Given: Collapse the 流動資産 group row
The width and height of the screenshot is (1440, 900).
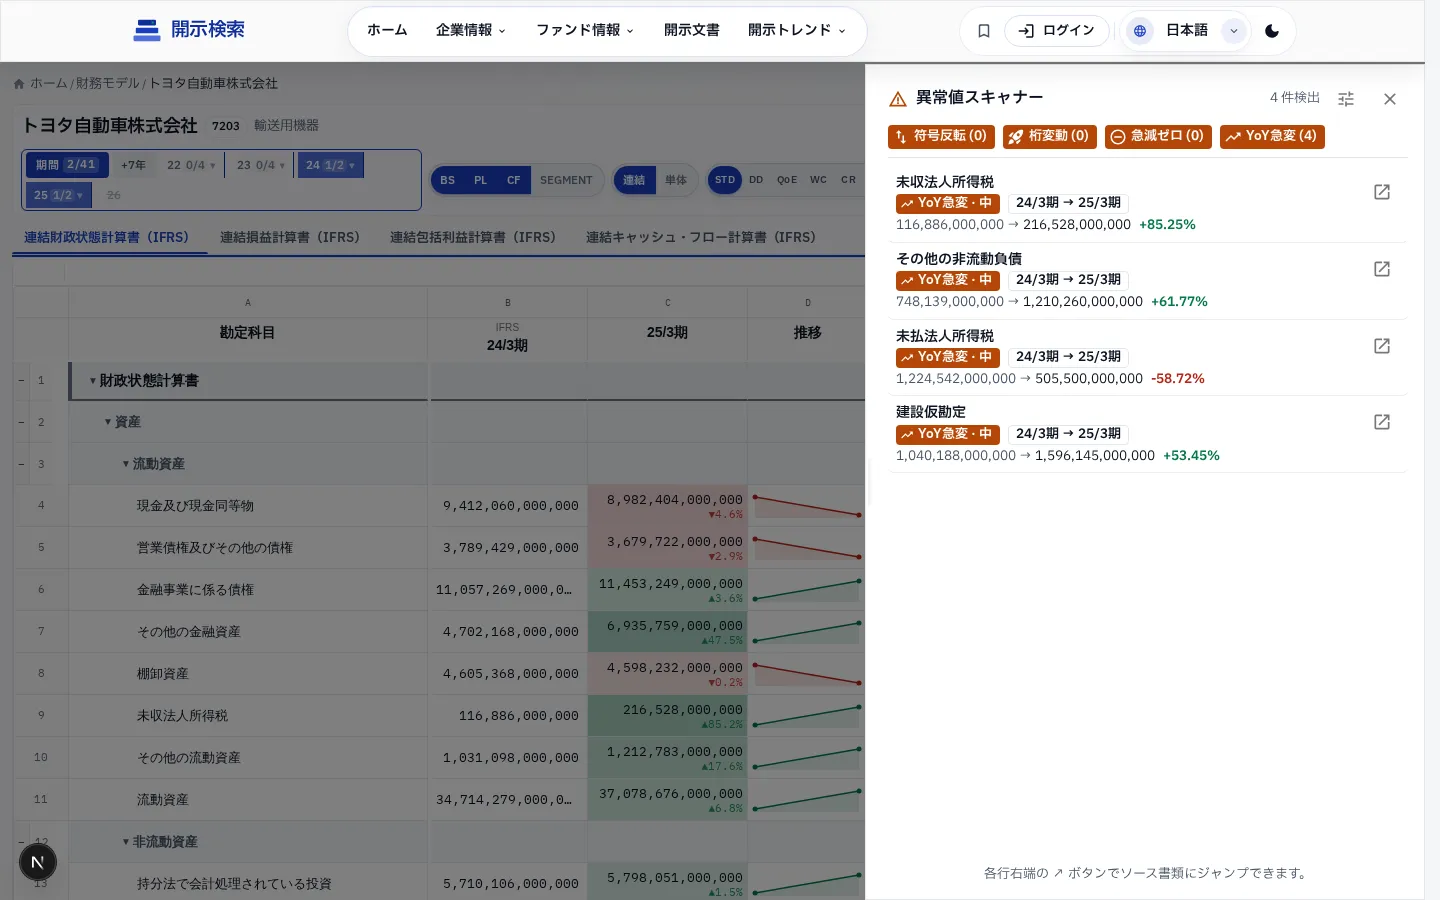Looking at the screenshot, I should (x=126, y=464).
